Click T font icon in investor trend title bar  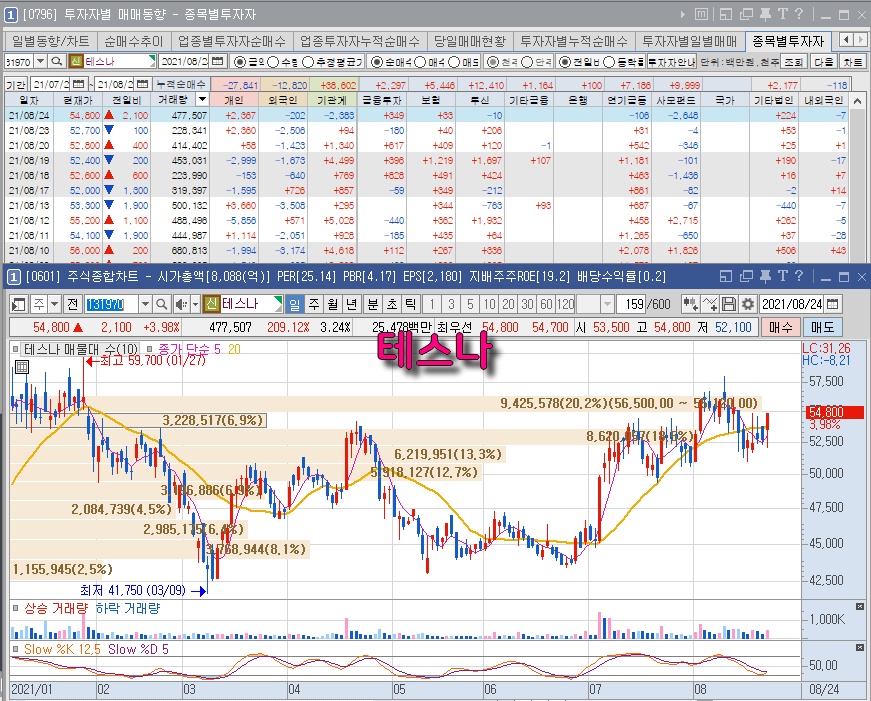pos(783,14)
